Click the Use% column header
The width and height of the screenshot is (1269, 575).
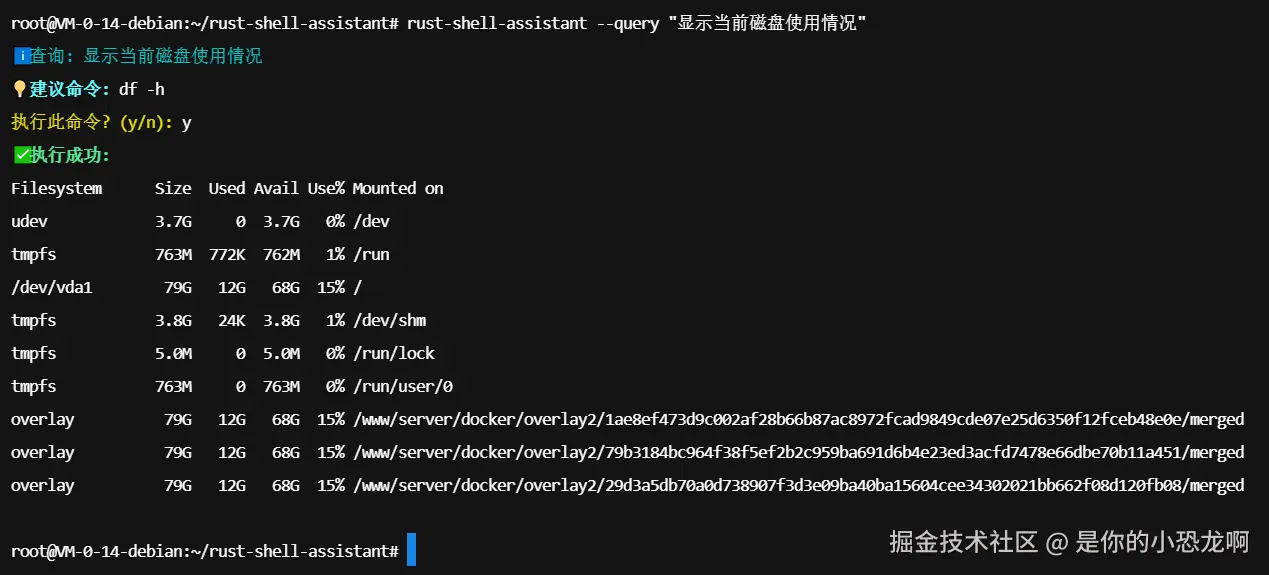click(326, 188)
